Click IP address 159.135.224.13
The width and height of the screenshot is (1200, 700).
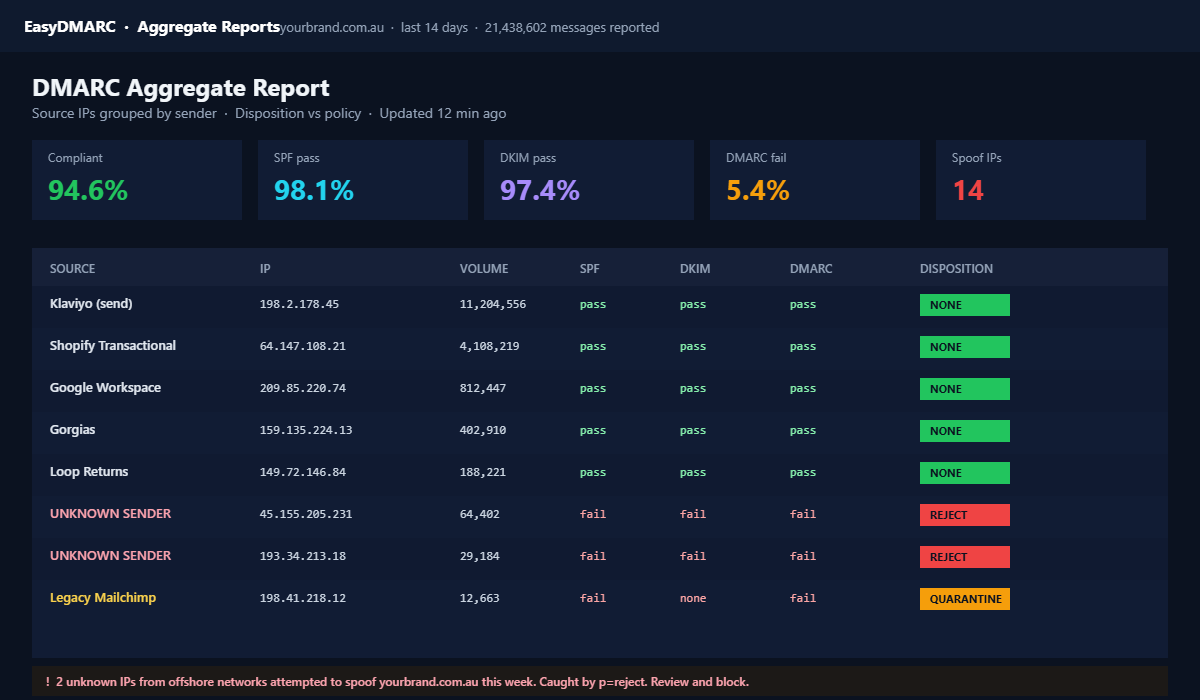tap(306, 430)
